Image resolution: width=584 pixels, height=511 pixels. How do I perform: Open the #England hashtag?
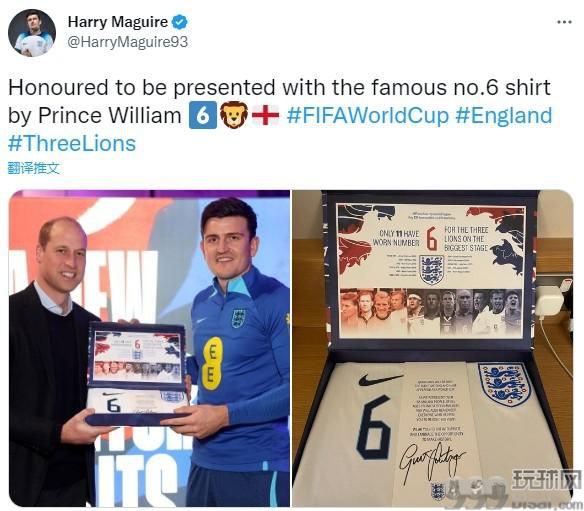coord(504,115)
